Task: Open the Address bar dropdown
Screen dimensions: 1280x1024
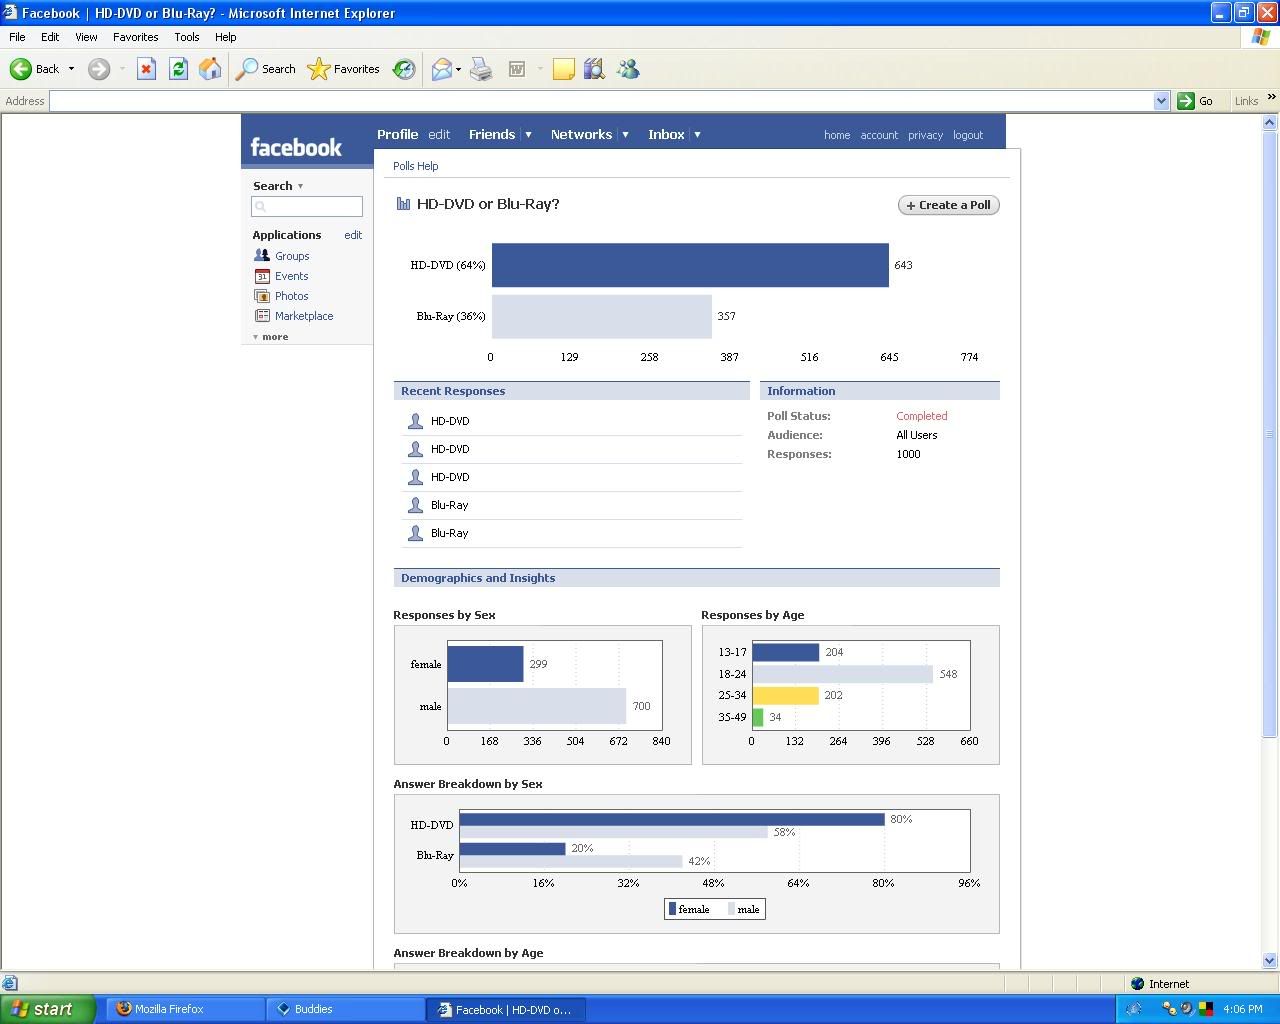Action: tap(1161, 101)
